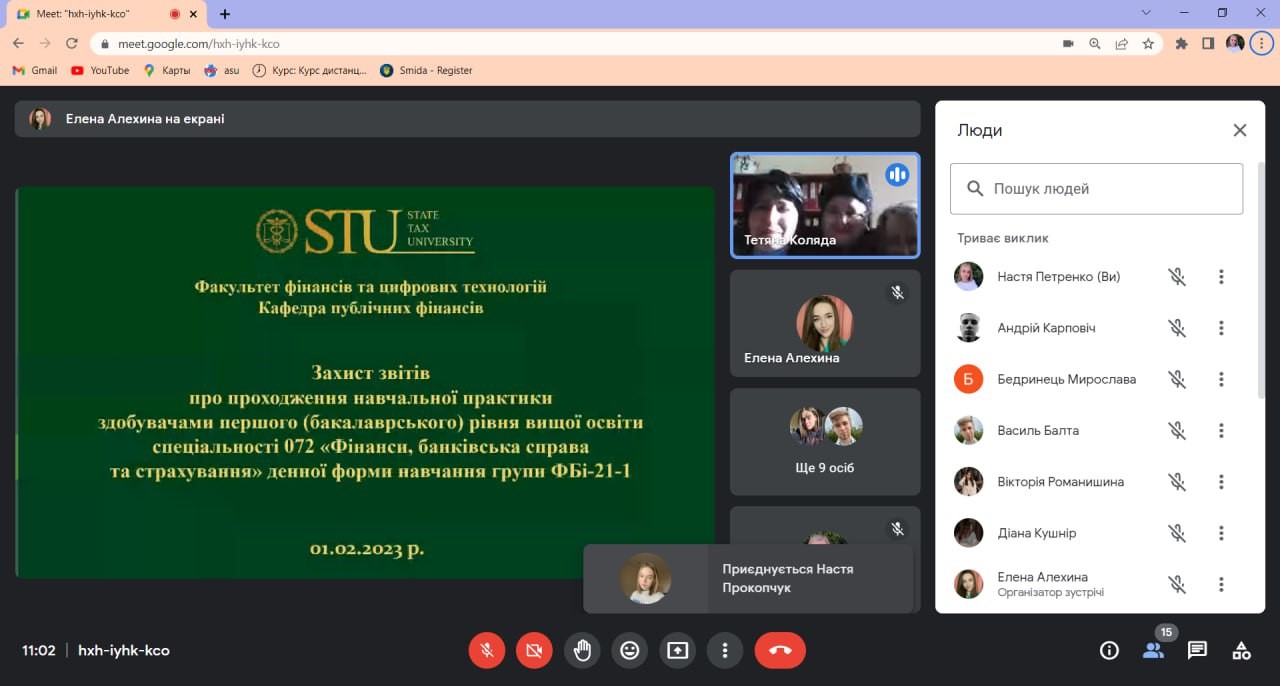This screenshot has height=686, width=1280.
Task: Open the YouTube bookmark
Action: tap(100, 71)
